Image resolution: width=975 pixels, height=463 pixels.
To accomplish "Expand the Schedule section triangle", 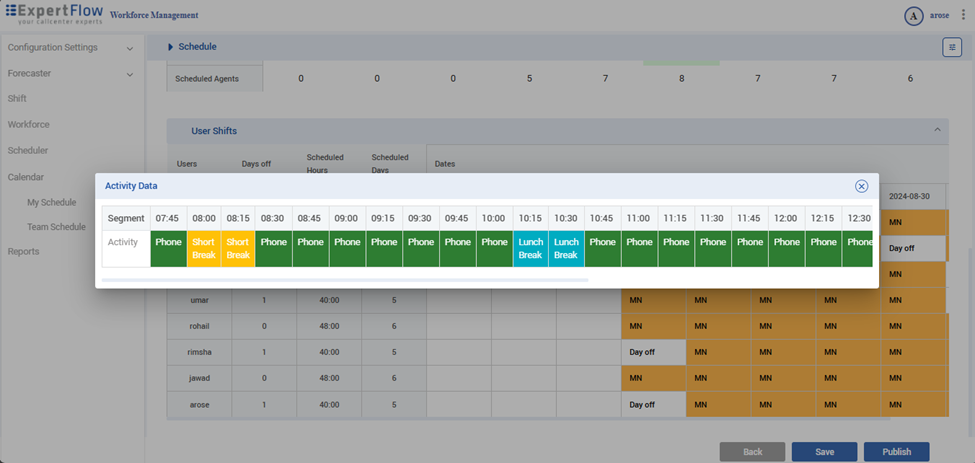I will coord(170,47).
